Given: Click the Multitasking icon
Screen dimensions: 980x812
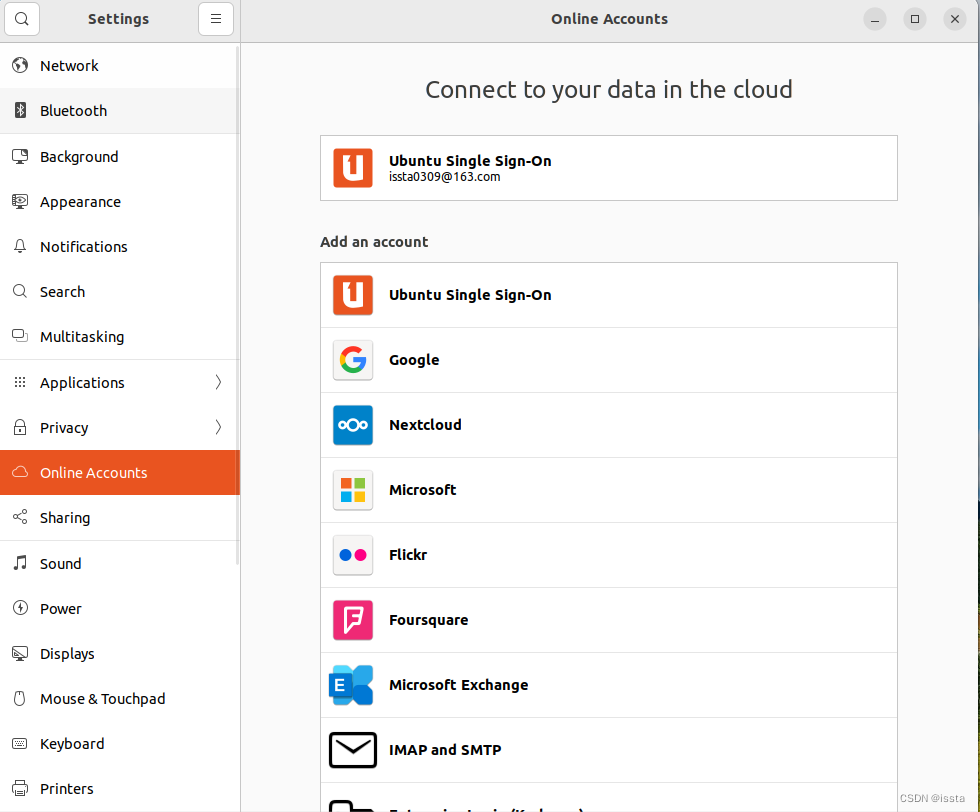Looking at the screenshot, I should [x=20, y=336].
